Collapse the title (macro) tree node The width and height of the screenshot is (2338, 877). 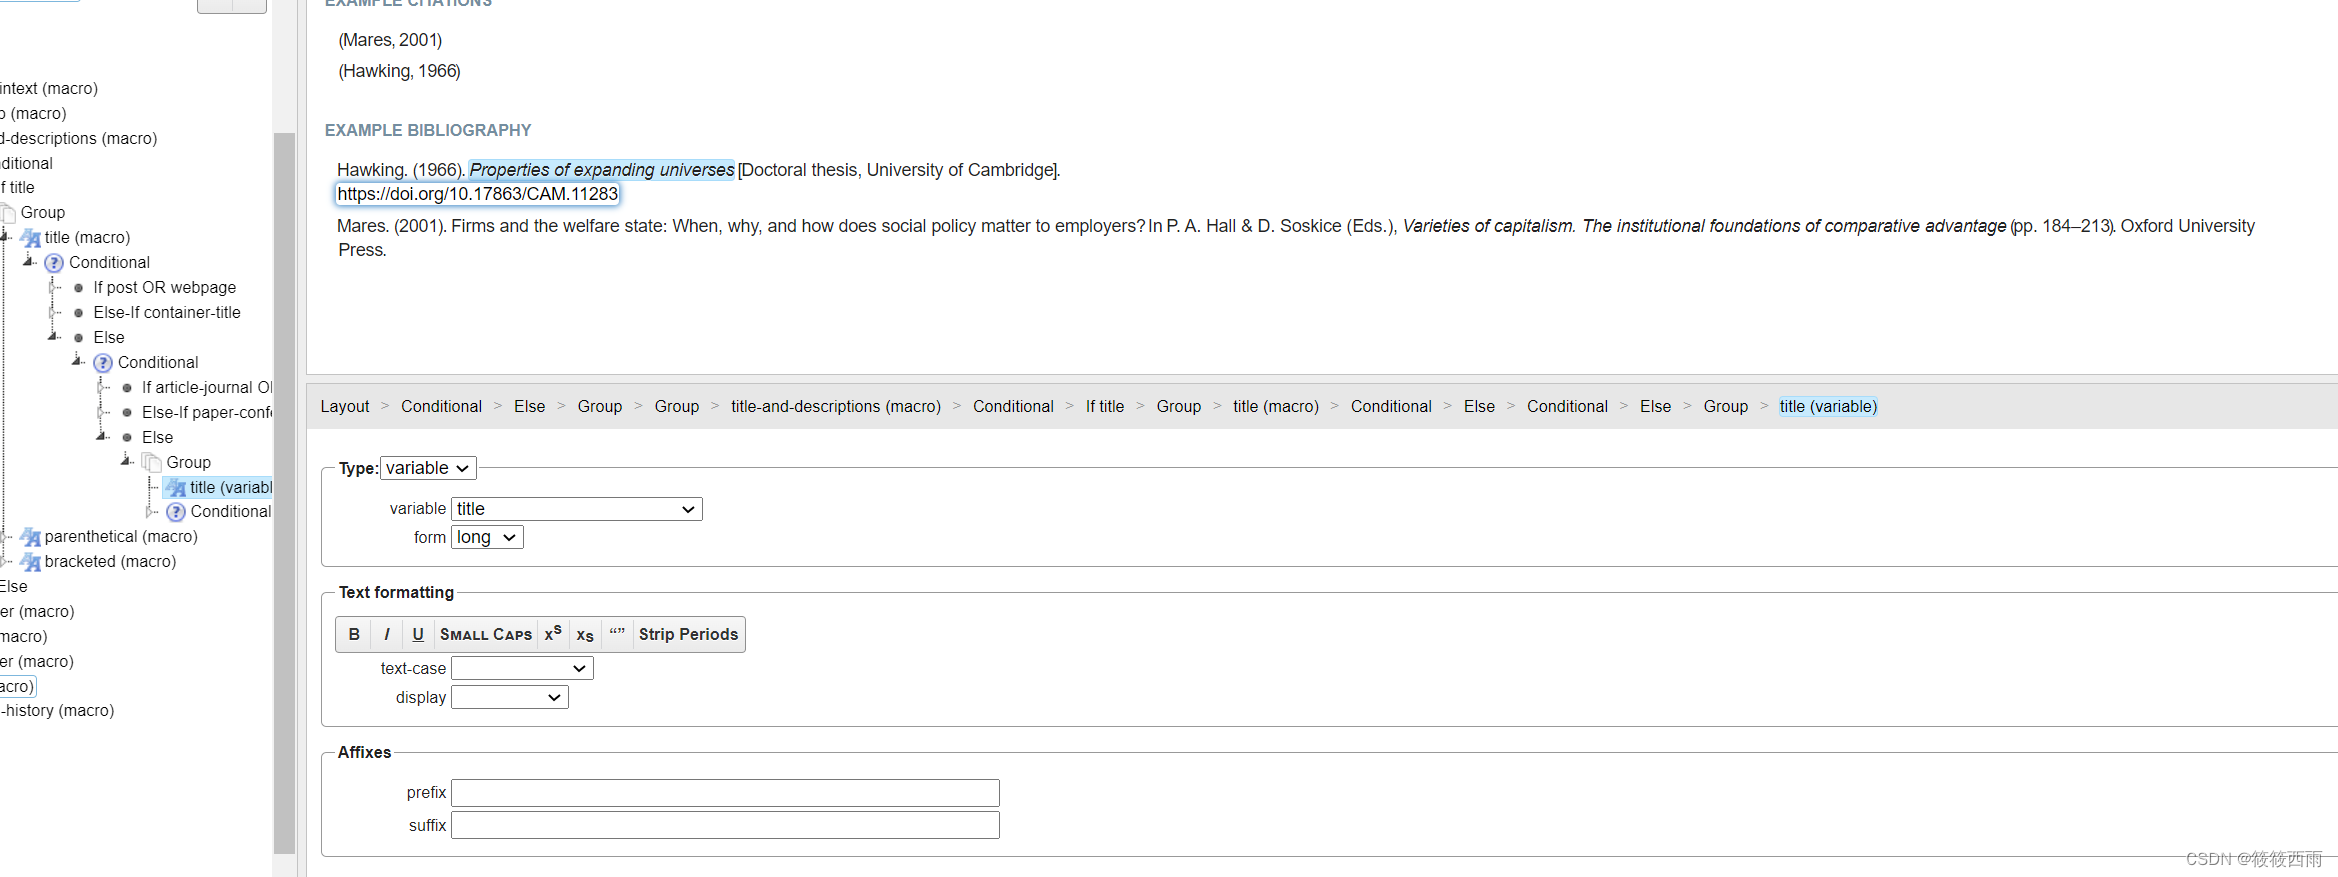tap(5, 237)
